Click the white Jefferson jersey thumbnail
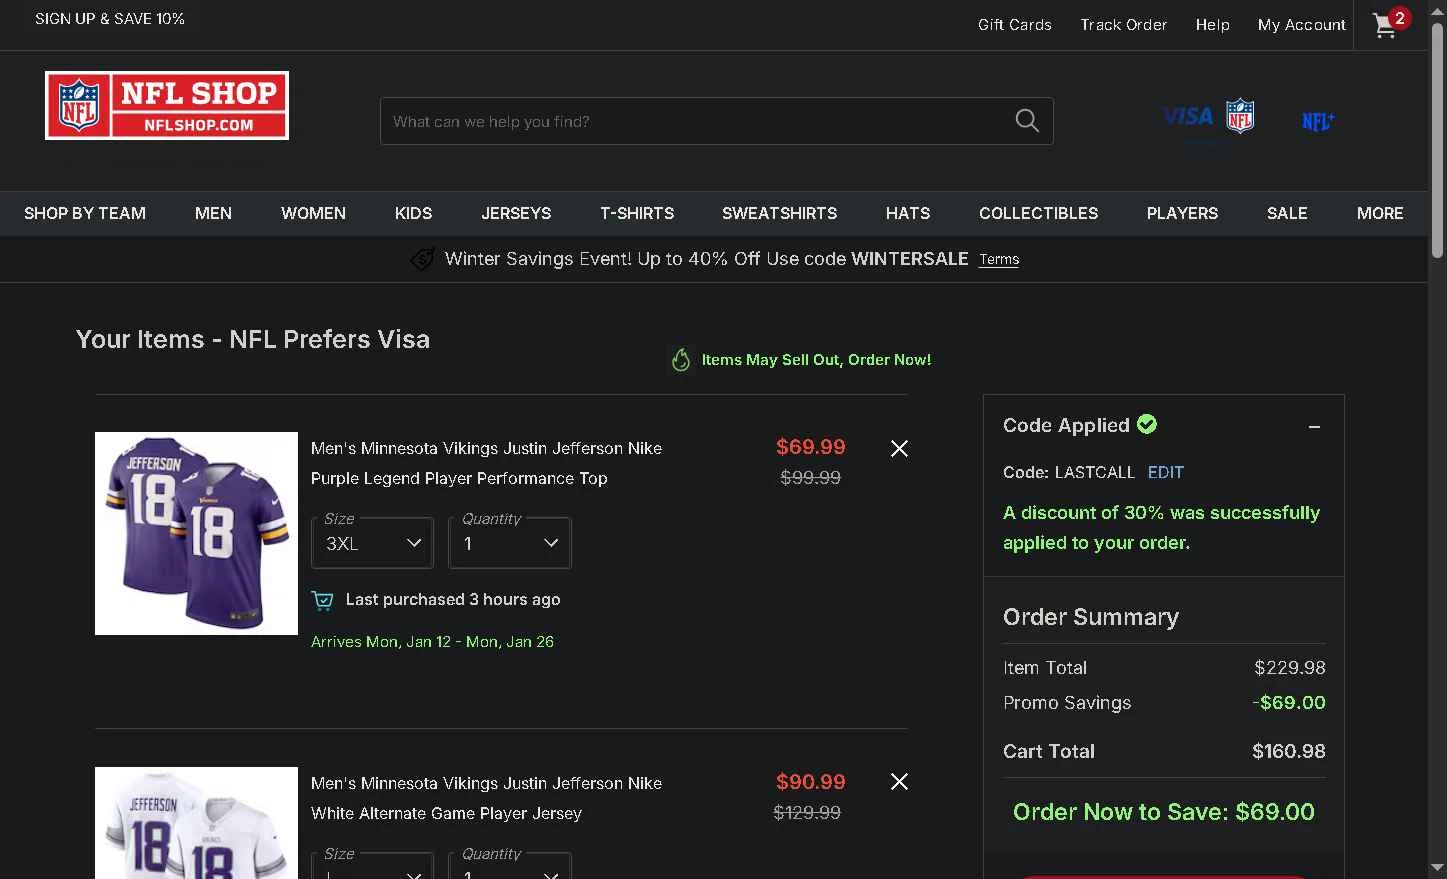Image resolution: width=1447 pixels, height=879 pixels. 196,823
